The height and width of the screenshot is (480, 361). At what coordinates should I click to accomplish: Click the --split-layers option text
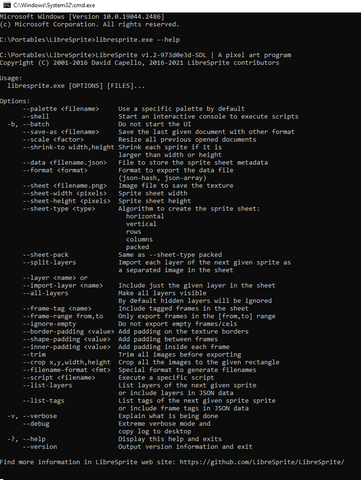pos(49,262)
